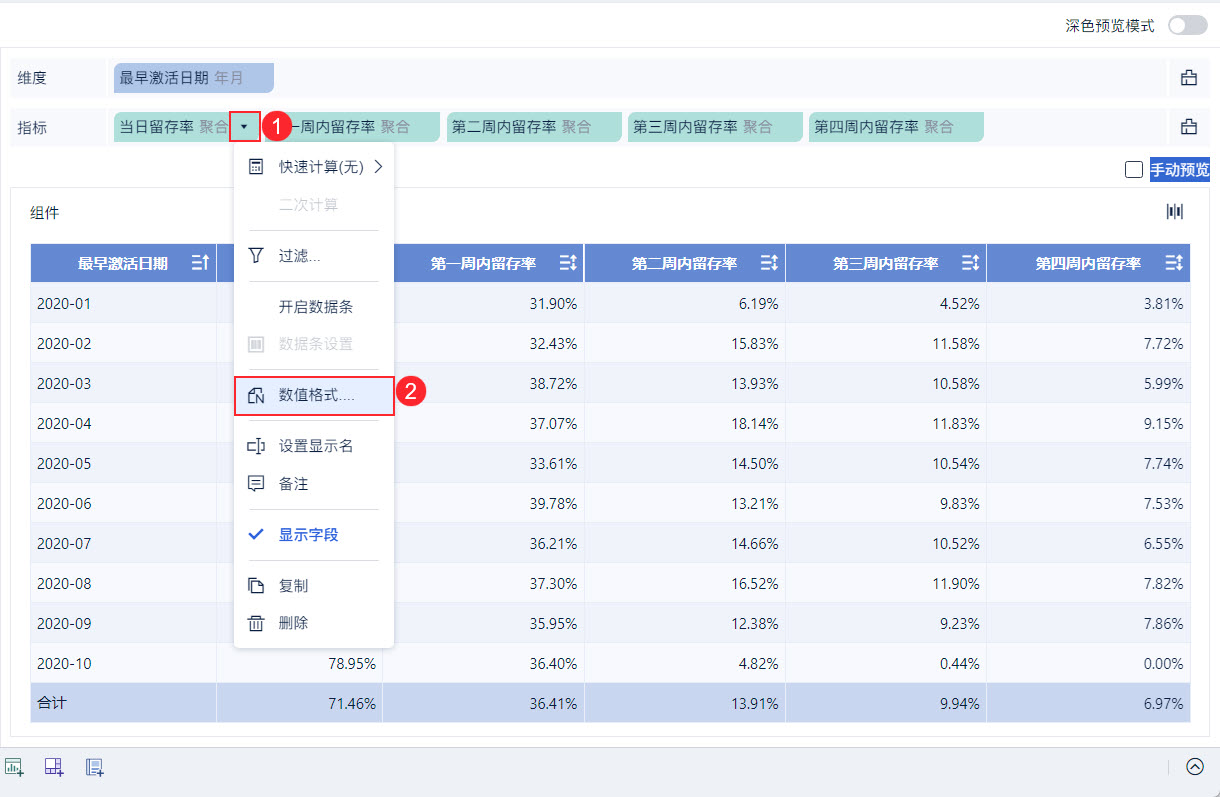The image size is (1220, 797).
Task: Click sort dropdown on 第二周内留存率 column
Action: coord(768,263)
